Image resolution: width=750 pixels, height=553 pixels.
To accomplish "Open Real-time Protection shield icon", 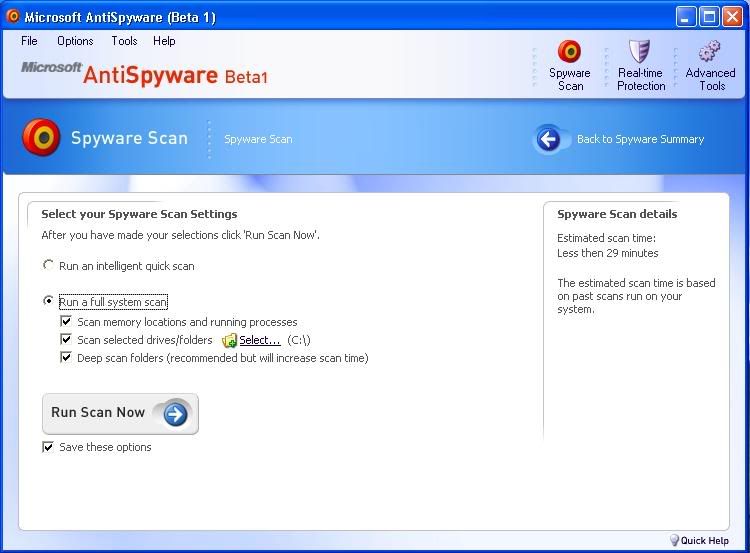I will click(640, 51).
